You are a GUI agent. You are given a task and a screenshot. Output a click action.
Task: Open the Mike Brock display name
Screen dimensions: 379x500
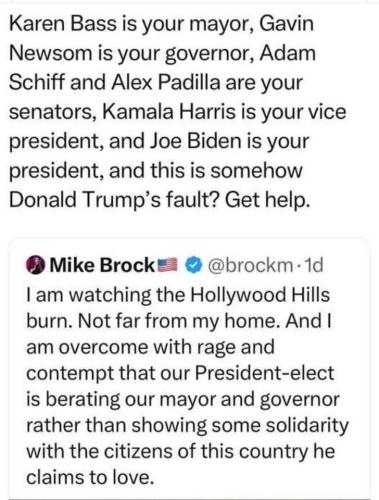(x=101, y=265)
